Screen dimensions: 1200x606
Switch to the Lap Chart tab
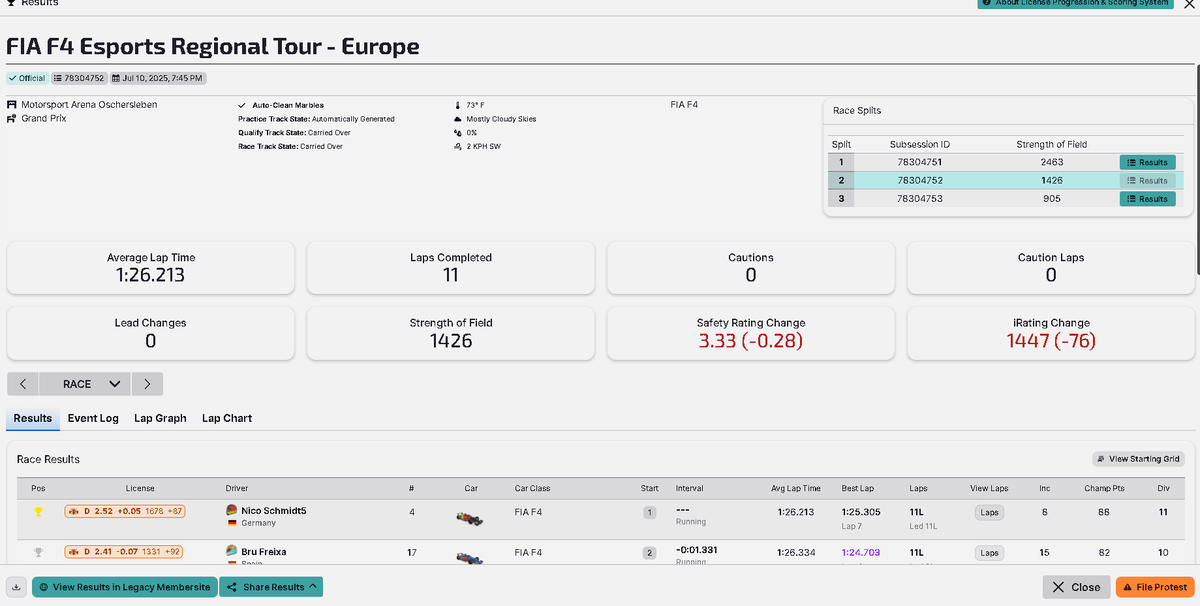pos(227,418)
